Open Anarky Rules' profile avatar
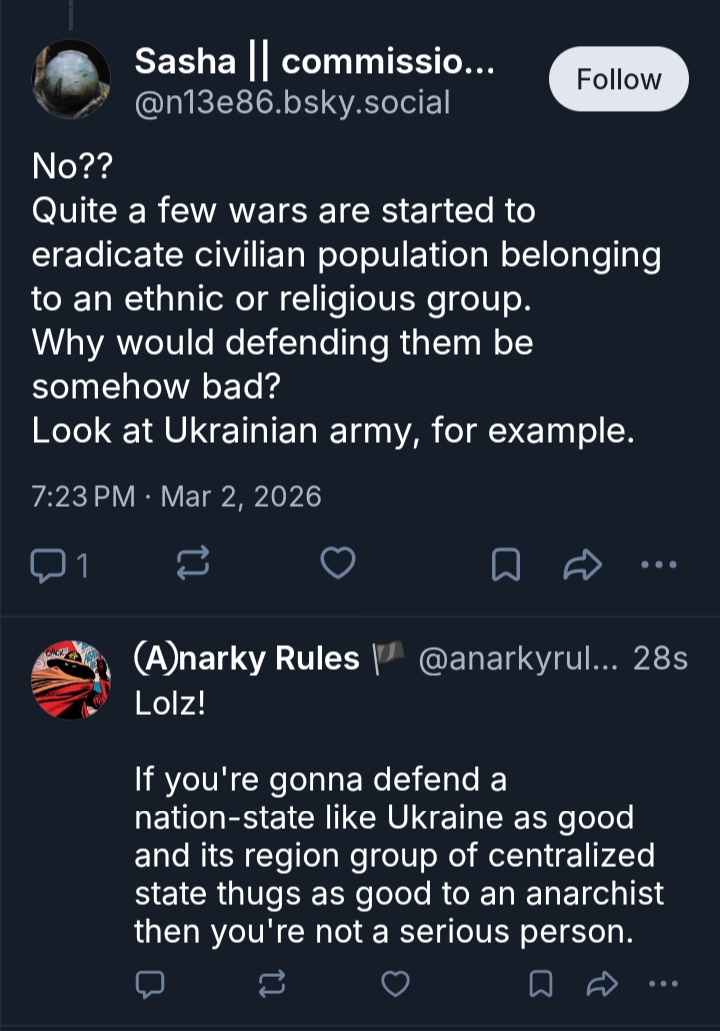This screenshot has width=720, height=1031. click(x=71, y=680)
